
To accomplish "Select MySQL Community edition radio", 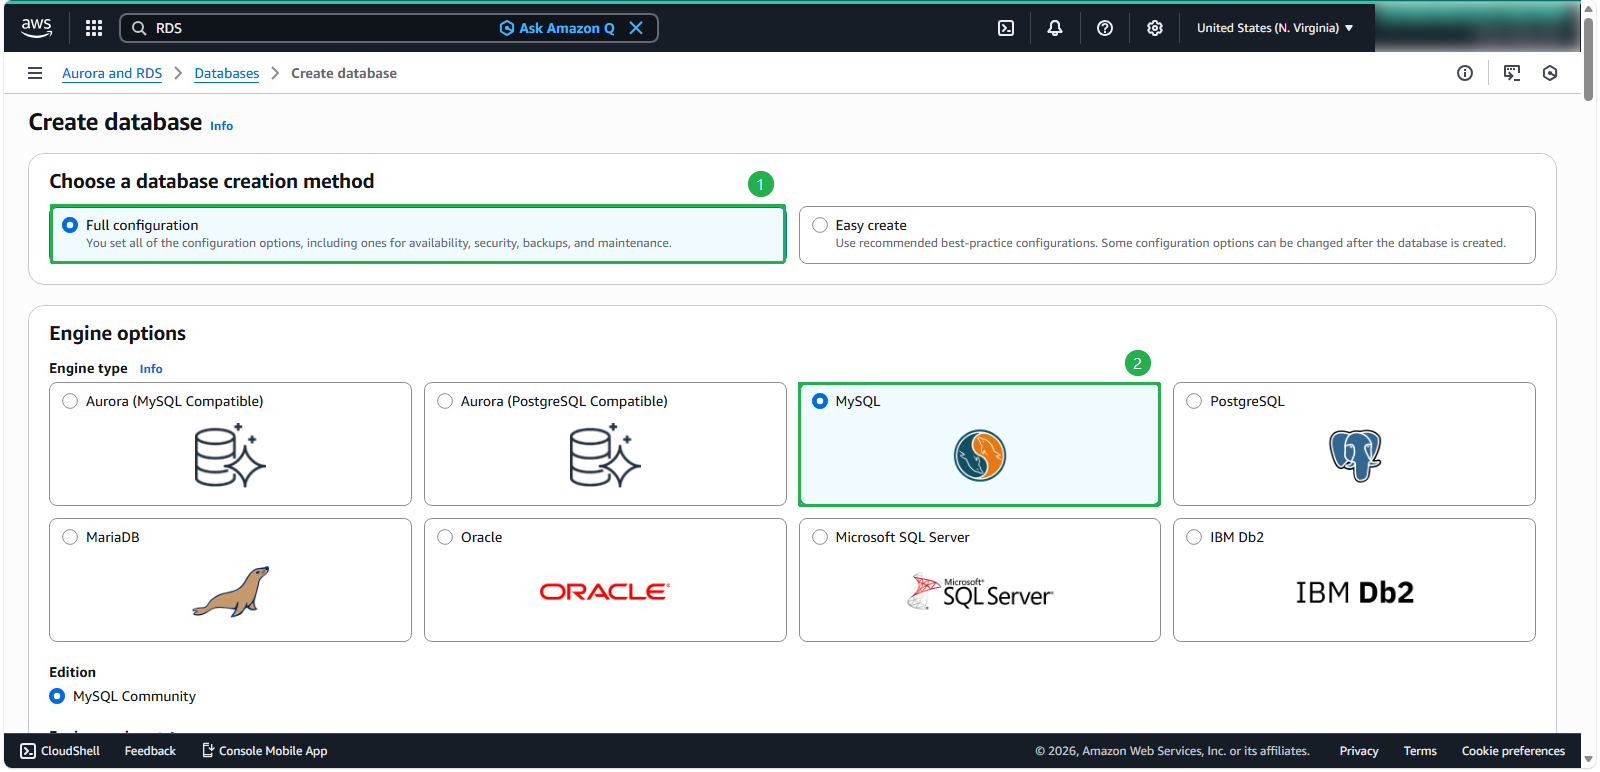I will tap(57, 696).
